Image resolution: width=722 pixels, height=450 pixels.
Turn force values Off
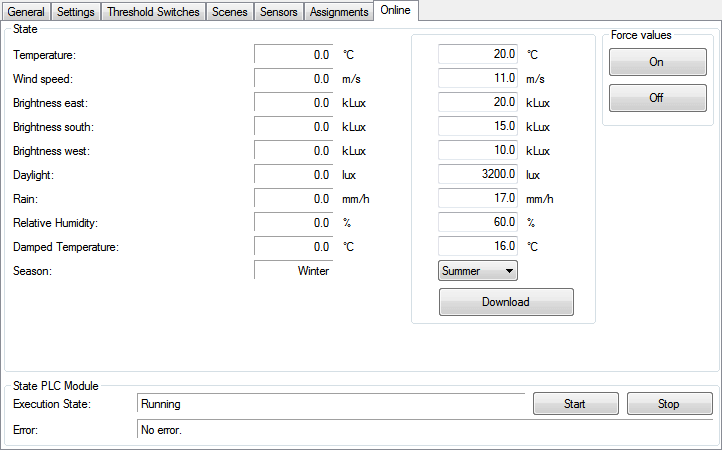coord(658,98)
